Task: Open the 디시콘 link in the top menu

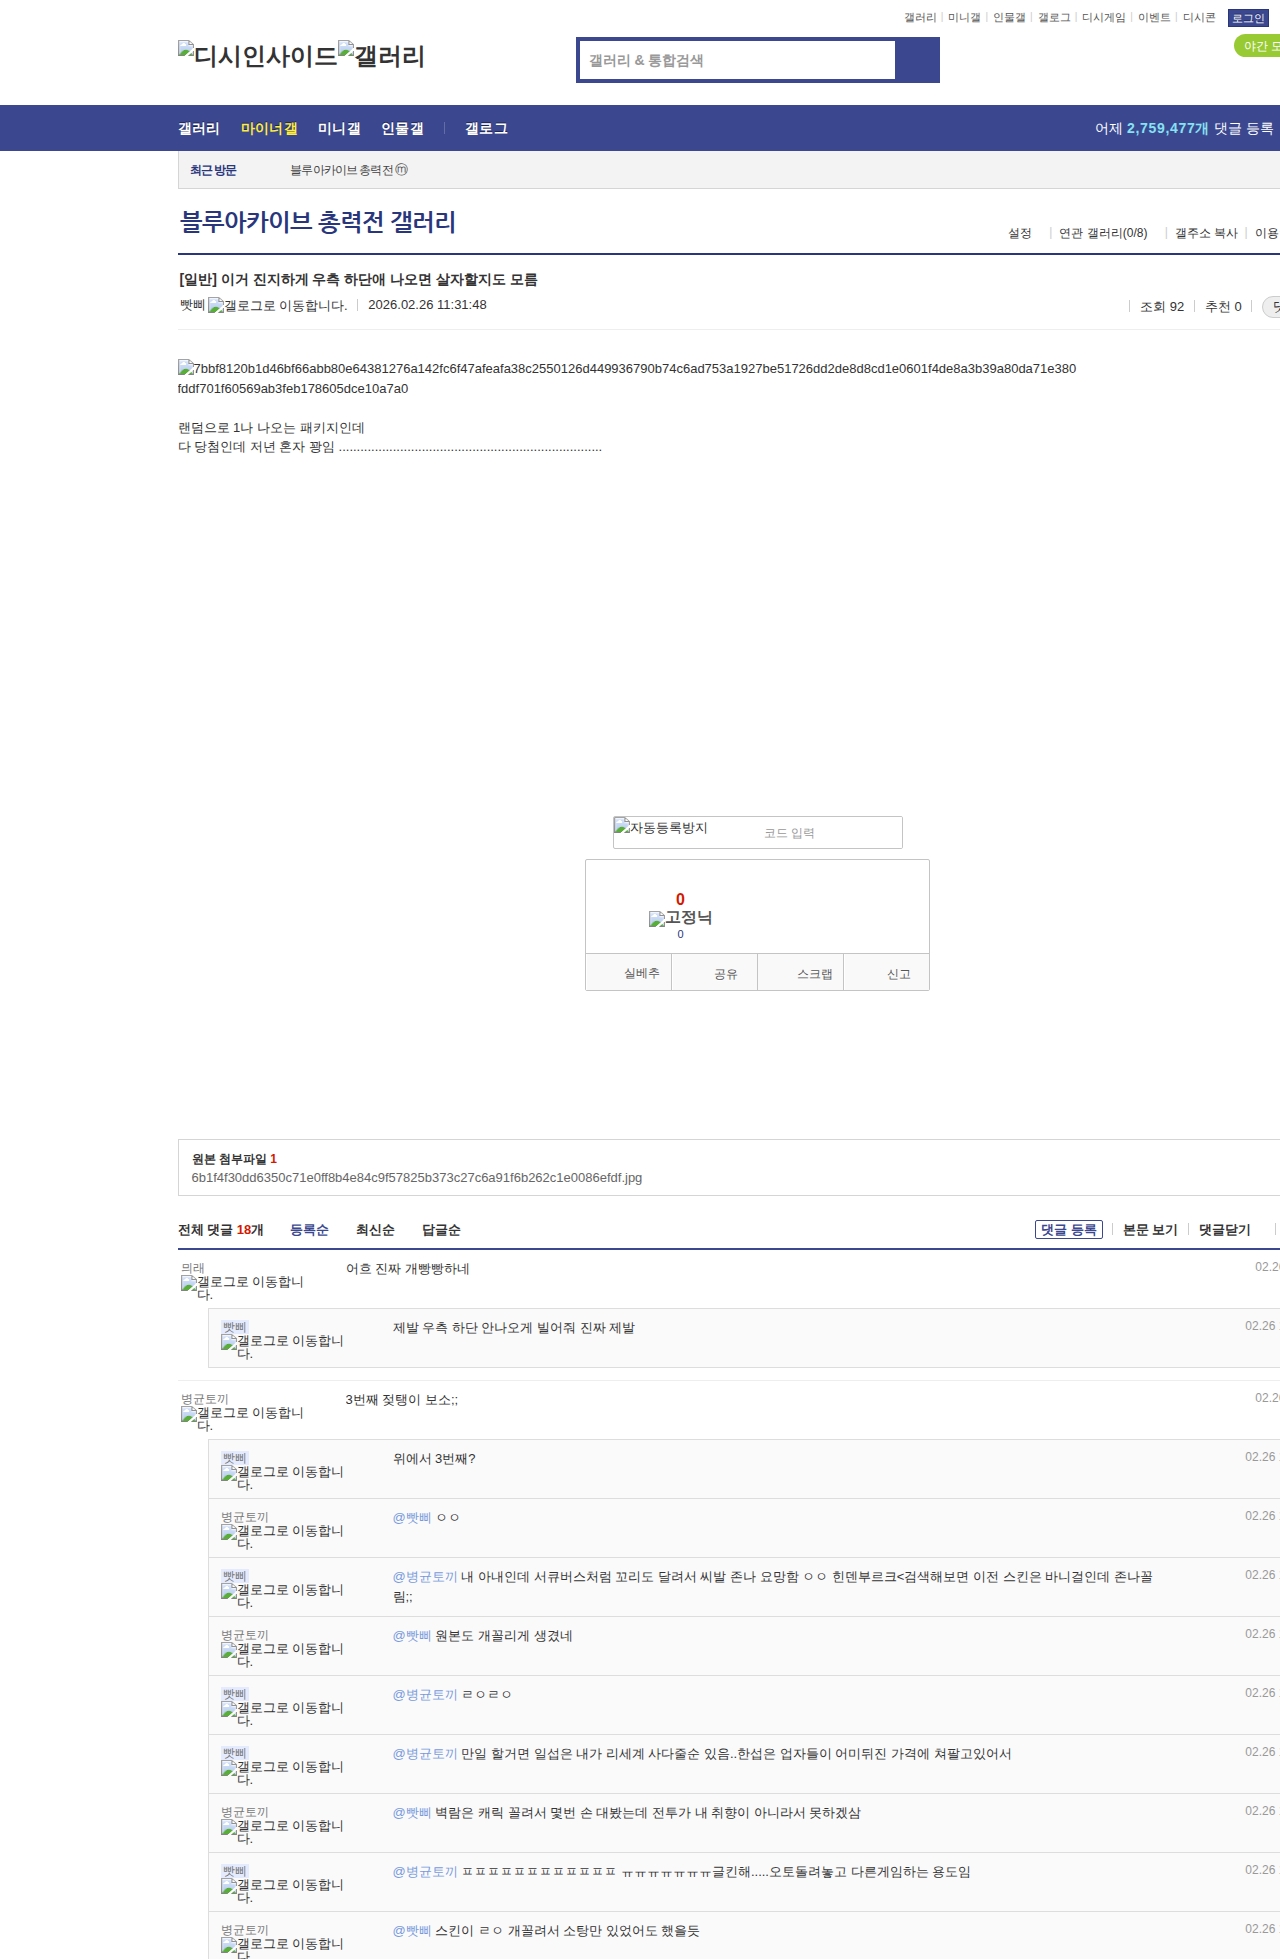Action: pos(1199,18)
